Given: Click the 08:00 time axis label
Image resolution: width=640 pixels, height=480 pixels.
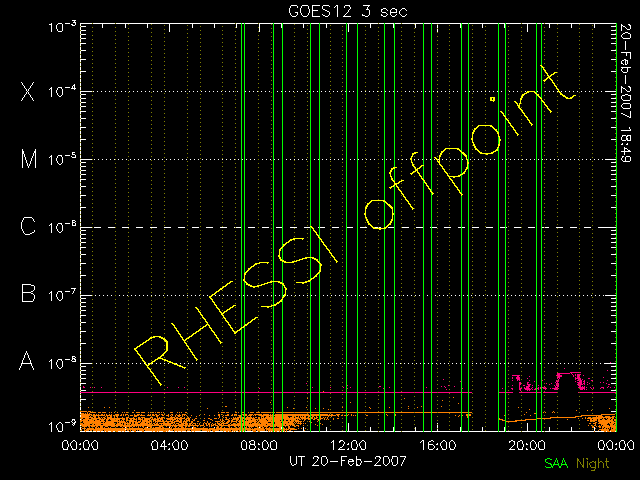Looking at the screenshot, I should click(259, 445).
